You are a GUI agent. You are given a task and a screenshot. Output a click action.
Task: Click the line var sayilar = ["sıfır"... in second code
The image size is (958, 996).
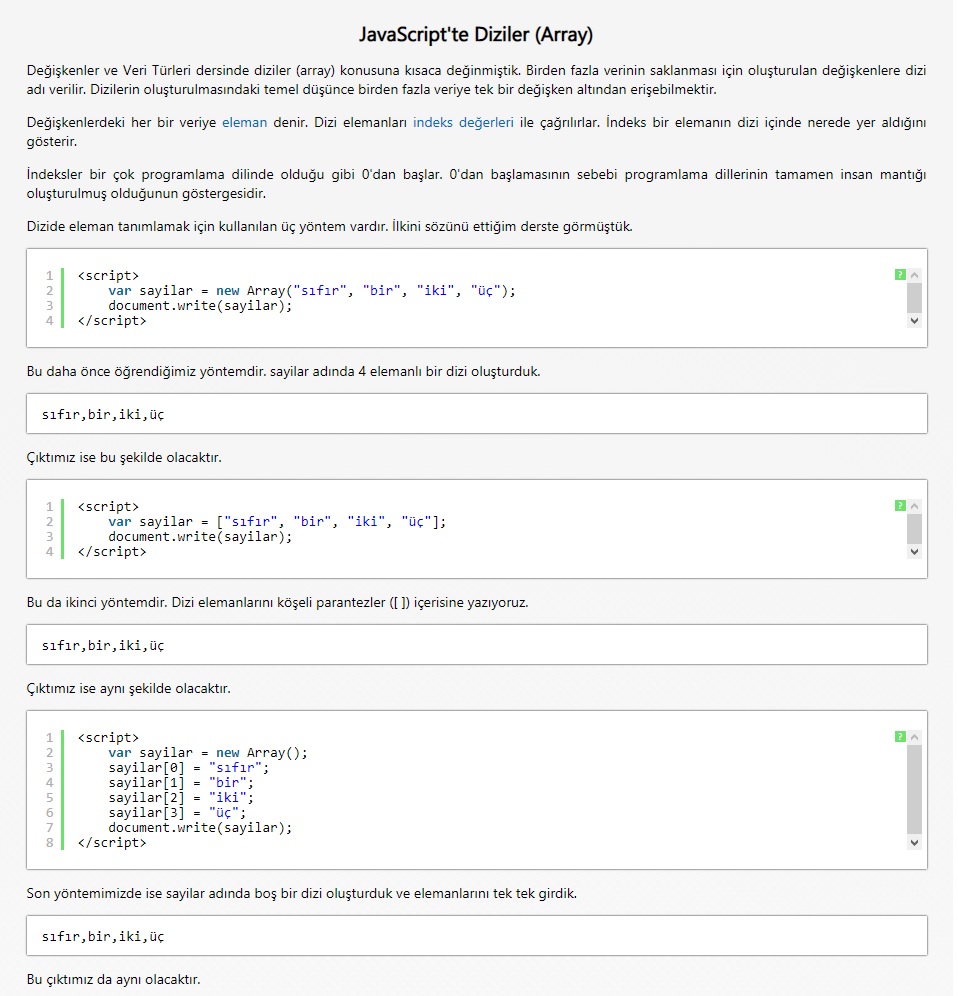coord(277,522)
